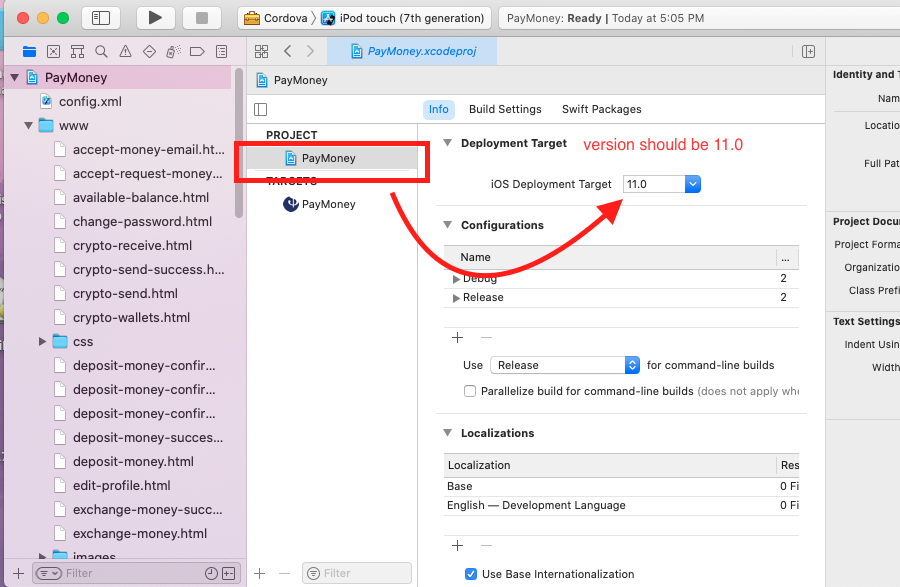Click the related items grid icon in the editor bar
Image resolution: width=900 pixels, height=587 pixels.
coord(261,51)
